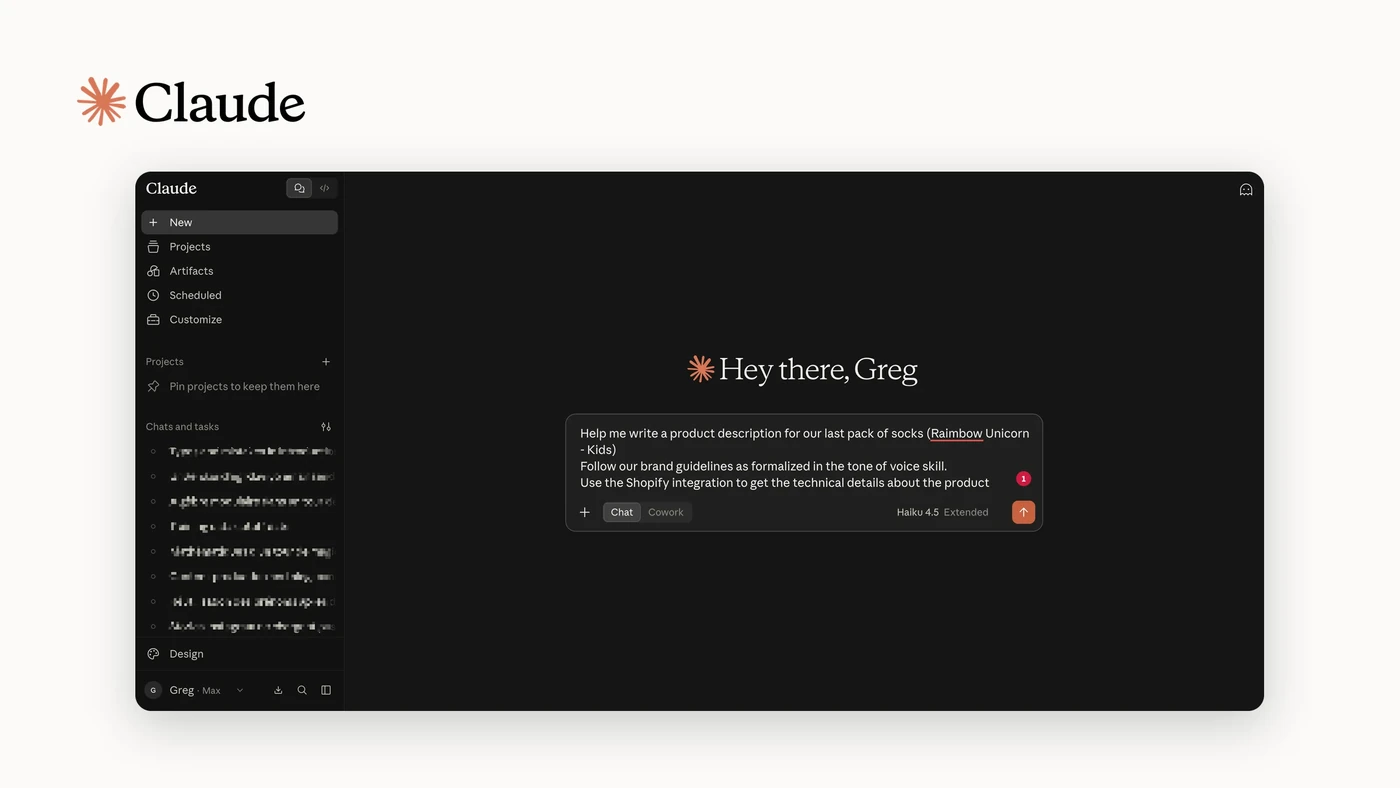Open search with the magnifier icon
The height and width of the screenshot is (788, 1400).
click(302, 690)
